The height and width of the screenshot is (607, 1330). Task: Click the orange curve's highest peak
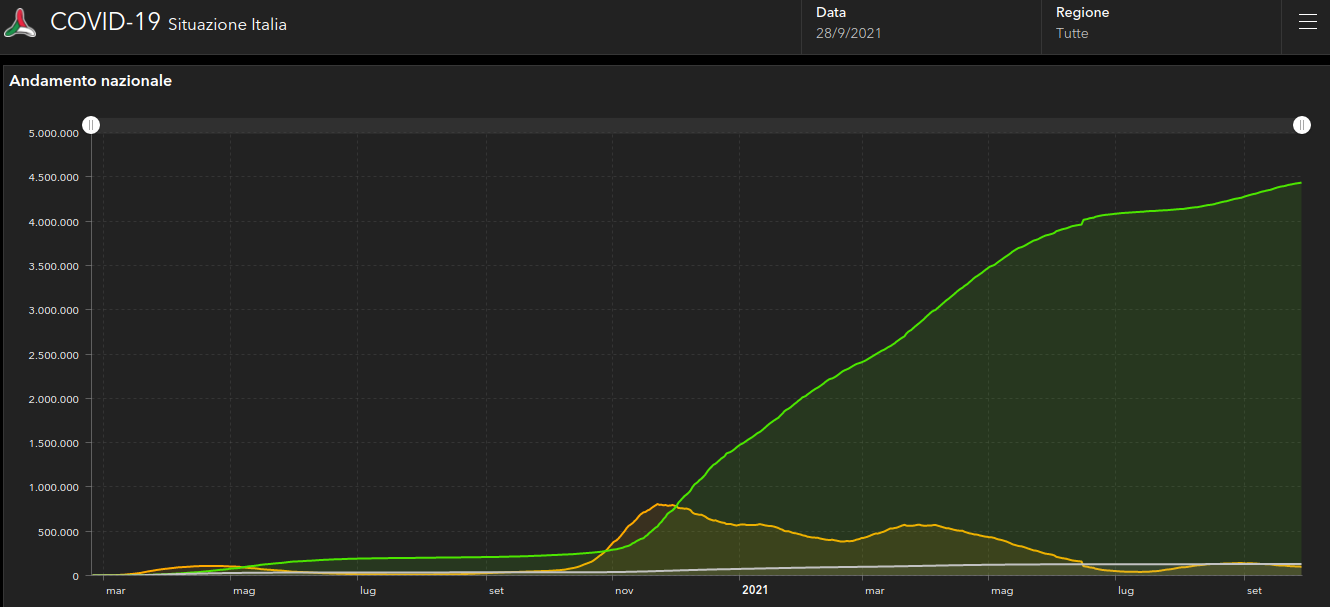click(x=658, y=504)
